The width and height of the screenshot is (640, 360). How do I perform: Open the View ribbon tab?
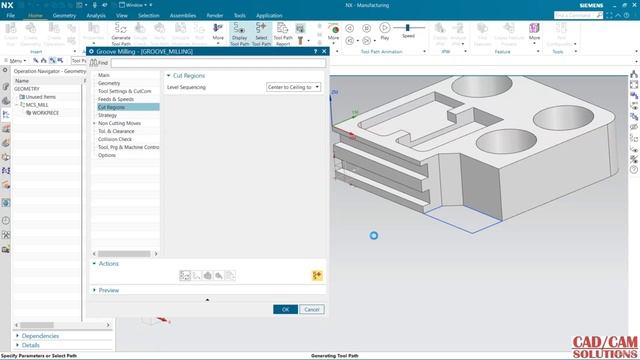click(122, 16)
